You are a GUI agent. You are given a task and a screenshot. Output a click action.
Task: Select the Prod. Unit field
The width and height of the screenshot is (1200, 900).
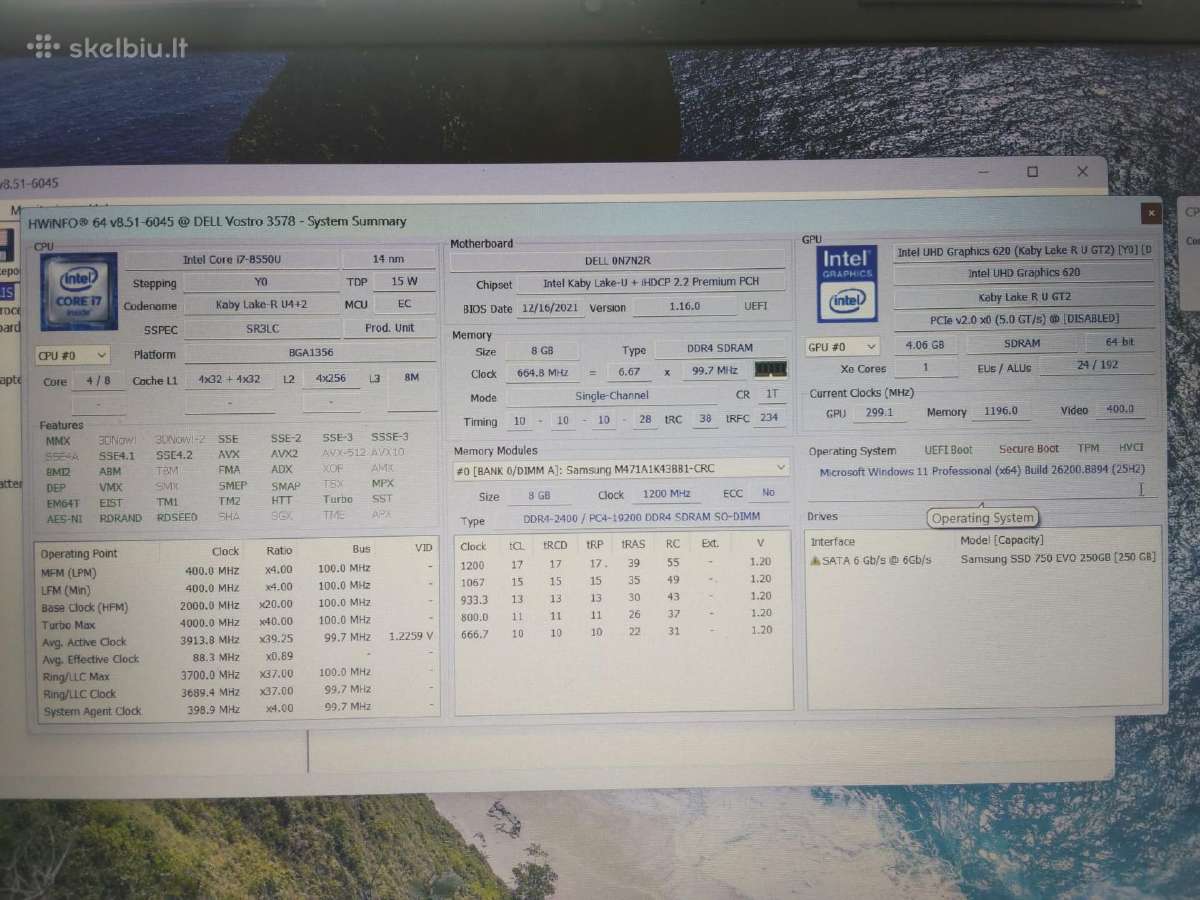pyautogui.click(x=389, y=327)
